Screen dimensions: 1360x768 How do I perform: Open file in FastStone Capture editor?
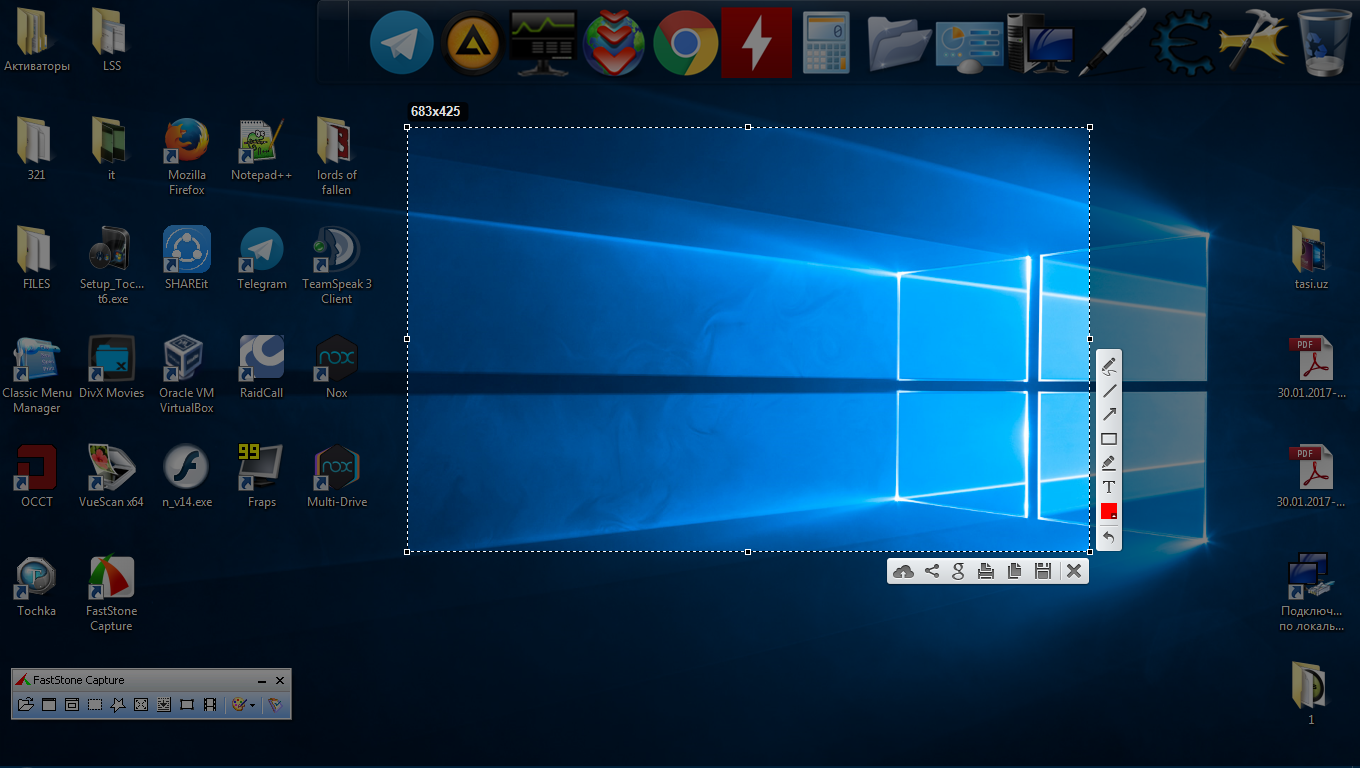(26, 705)
